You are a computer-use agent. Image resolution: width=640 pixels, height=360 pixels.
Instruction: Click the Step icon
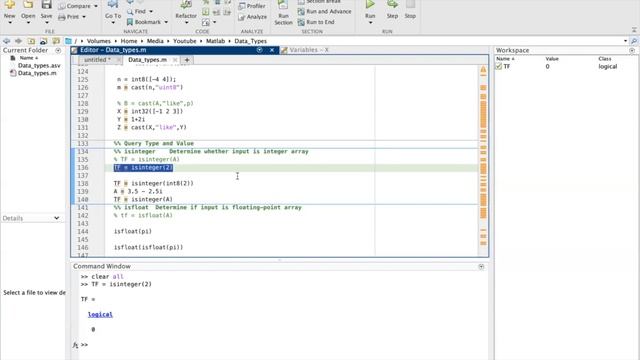tap(392, 4)
